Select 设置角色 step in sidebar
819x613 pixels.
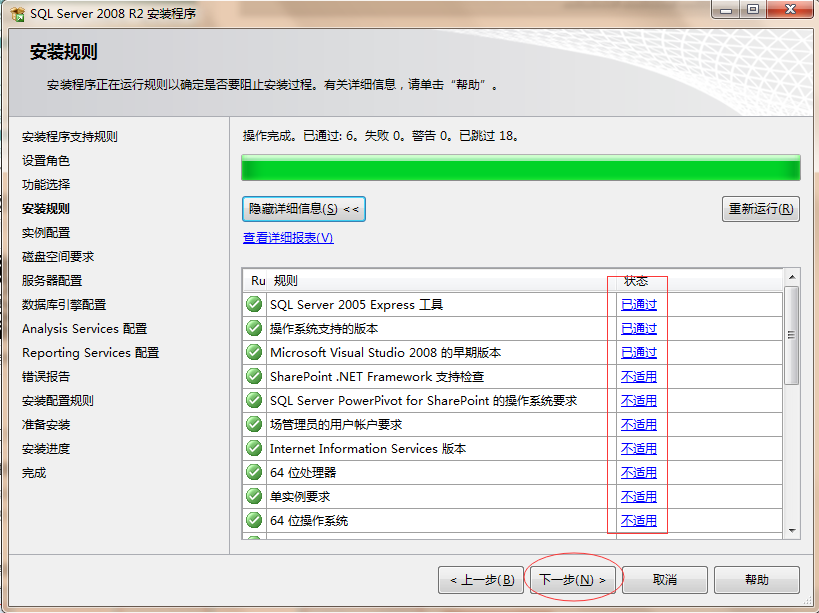[x=45, y=160]
